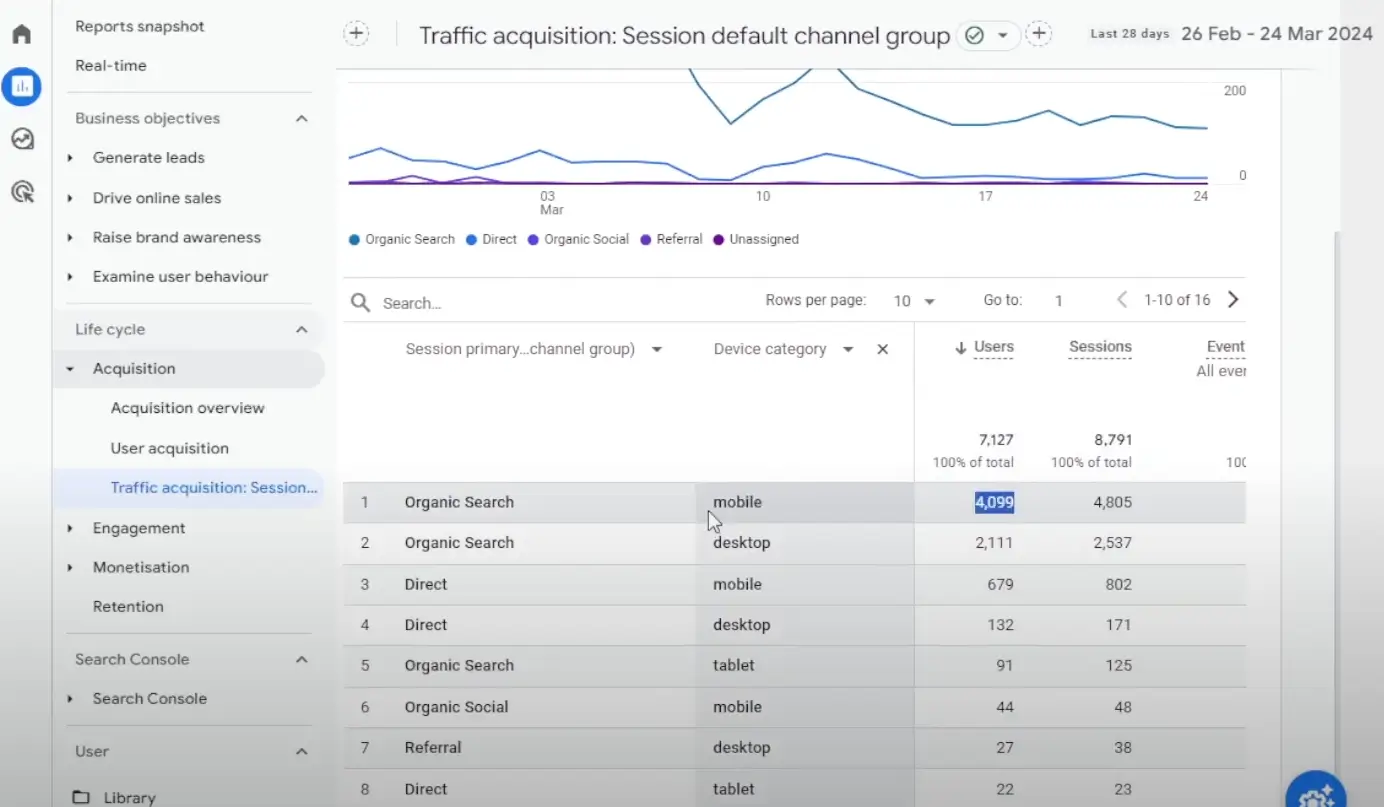Click the Go to page number field
The image size is (1384, 807).
[1059, 299]
